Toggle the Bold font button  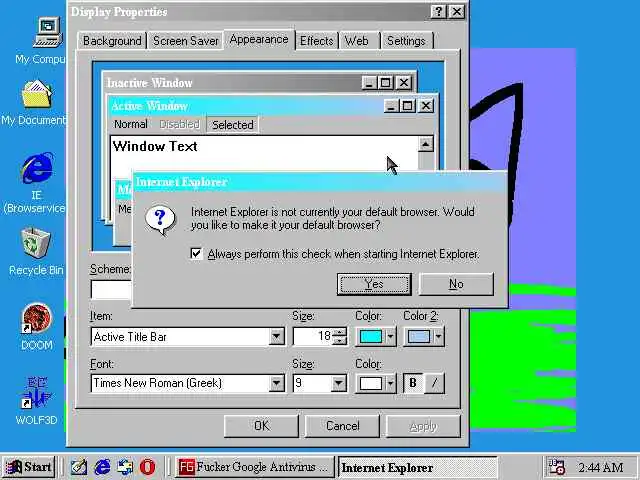tap(413, 383)
